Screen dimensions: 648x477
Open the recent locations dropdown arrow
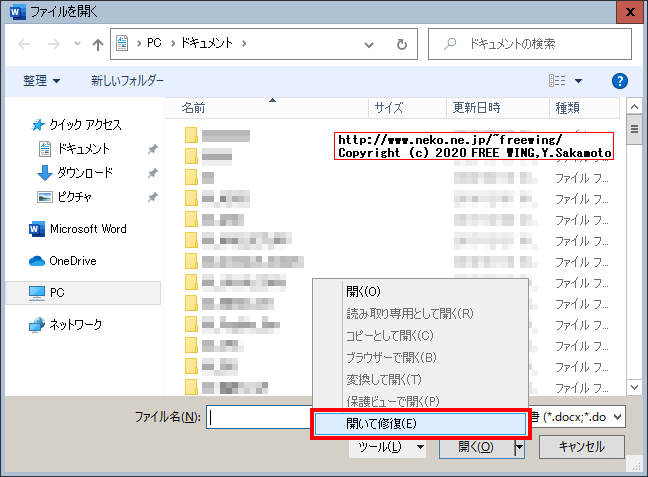point(77,43)
